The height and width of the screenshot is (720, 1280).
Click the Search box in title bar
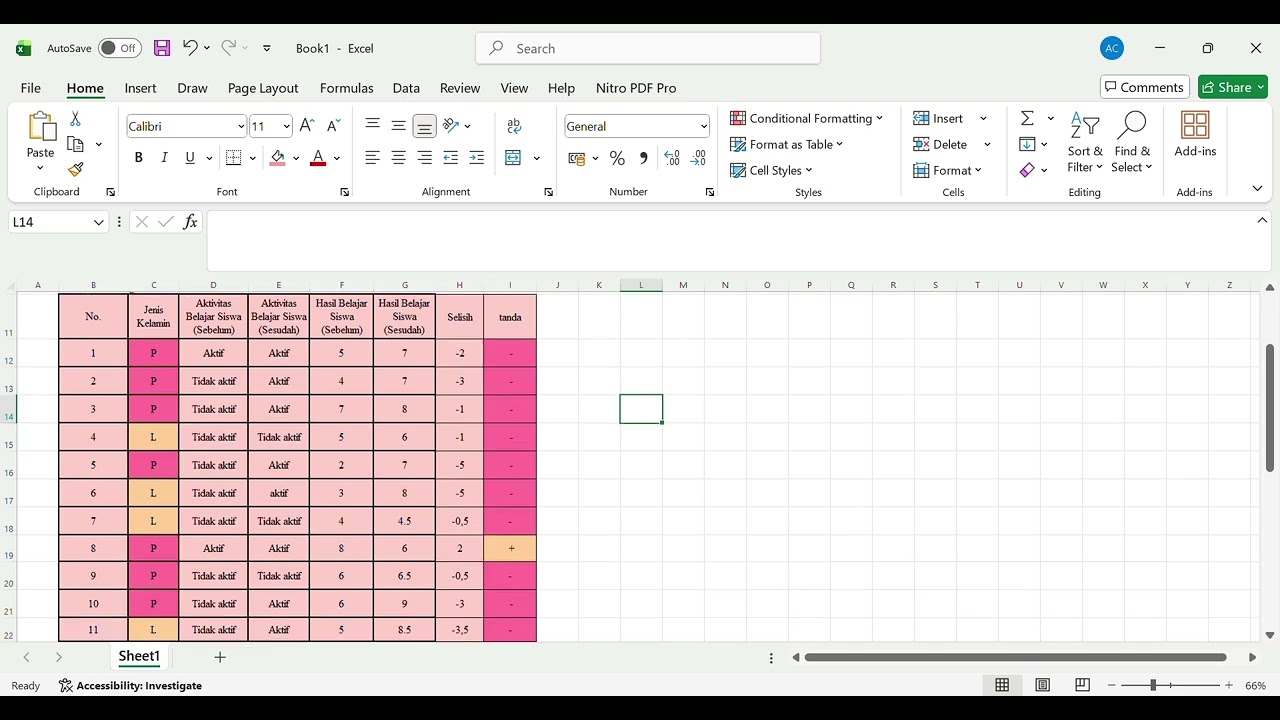click(x=648, y=48)
